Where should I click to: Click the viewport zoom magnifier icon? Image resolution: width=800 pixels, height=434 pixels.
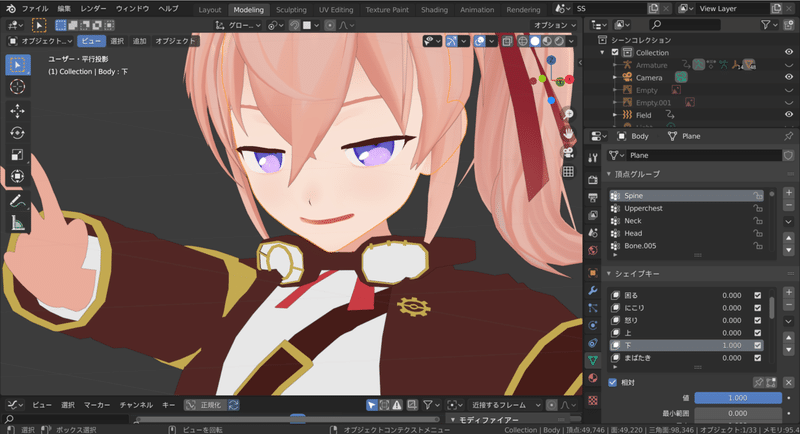[x=568, y=114]
